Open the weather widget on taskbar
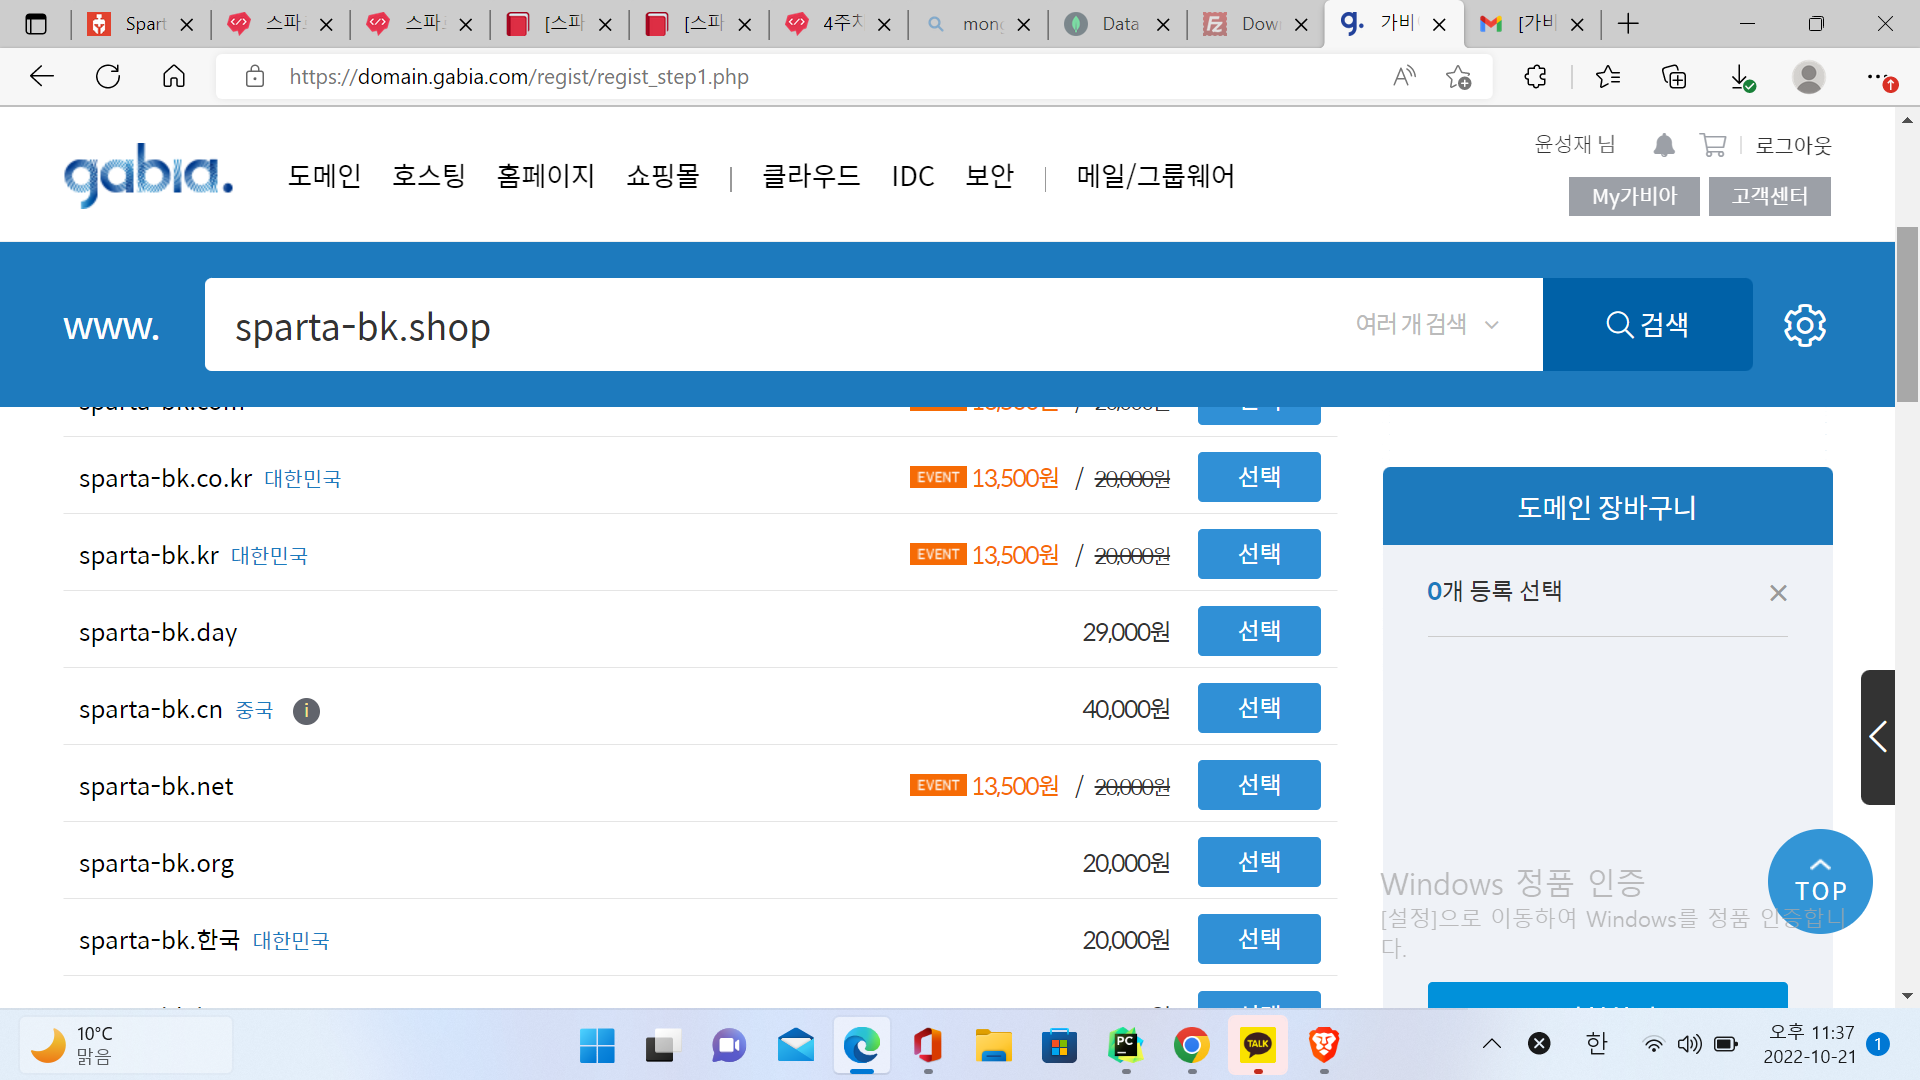This screenshot has width=1920, height=1080. click(x=126, y=1045)
